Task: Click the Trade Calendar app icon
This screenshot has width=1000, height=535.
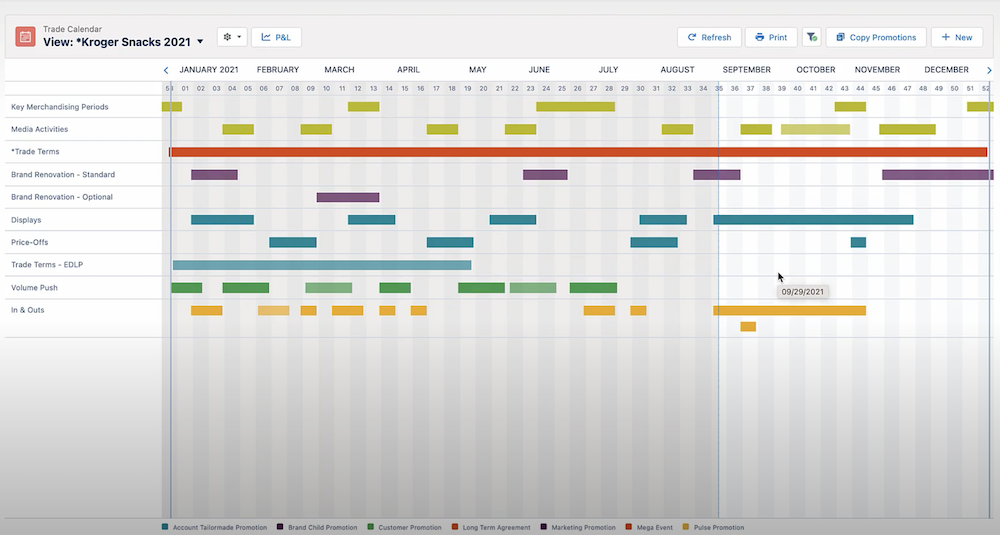Action: click(25, 37)
